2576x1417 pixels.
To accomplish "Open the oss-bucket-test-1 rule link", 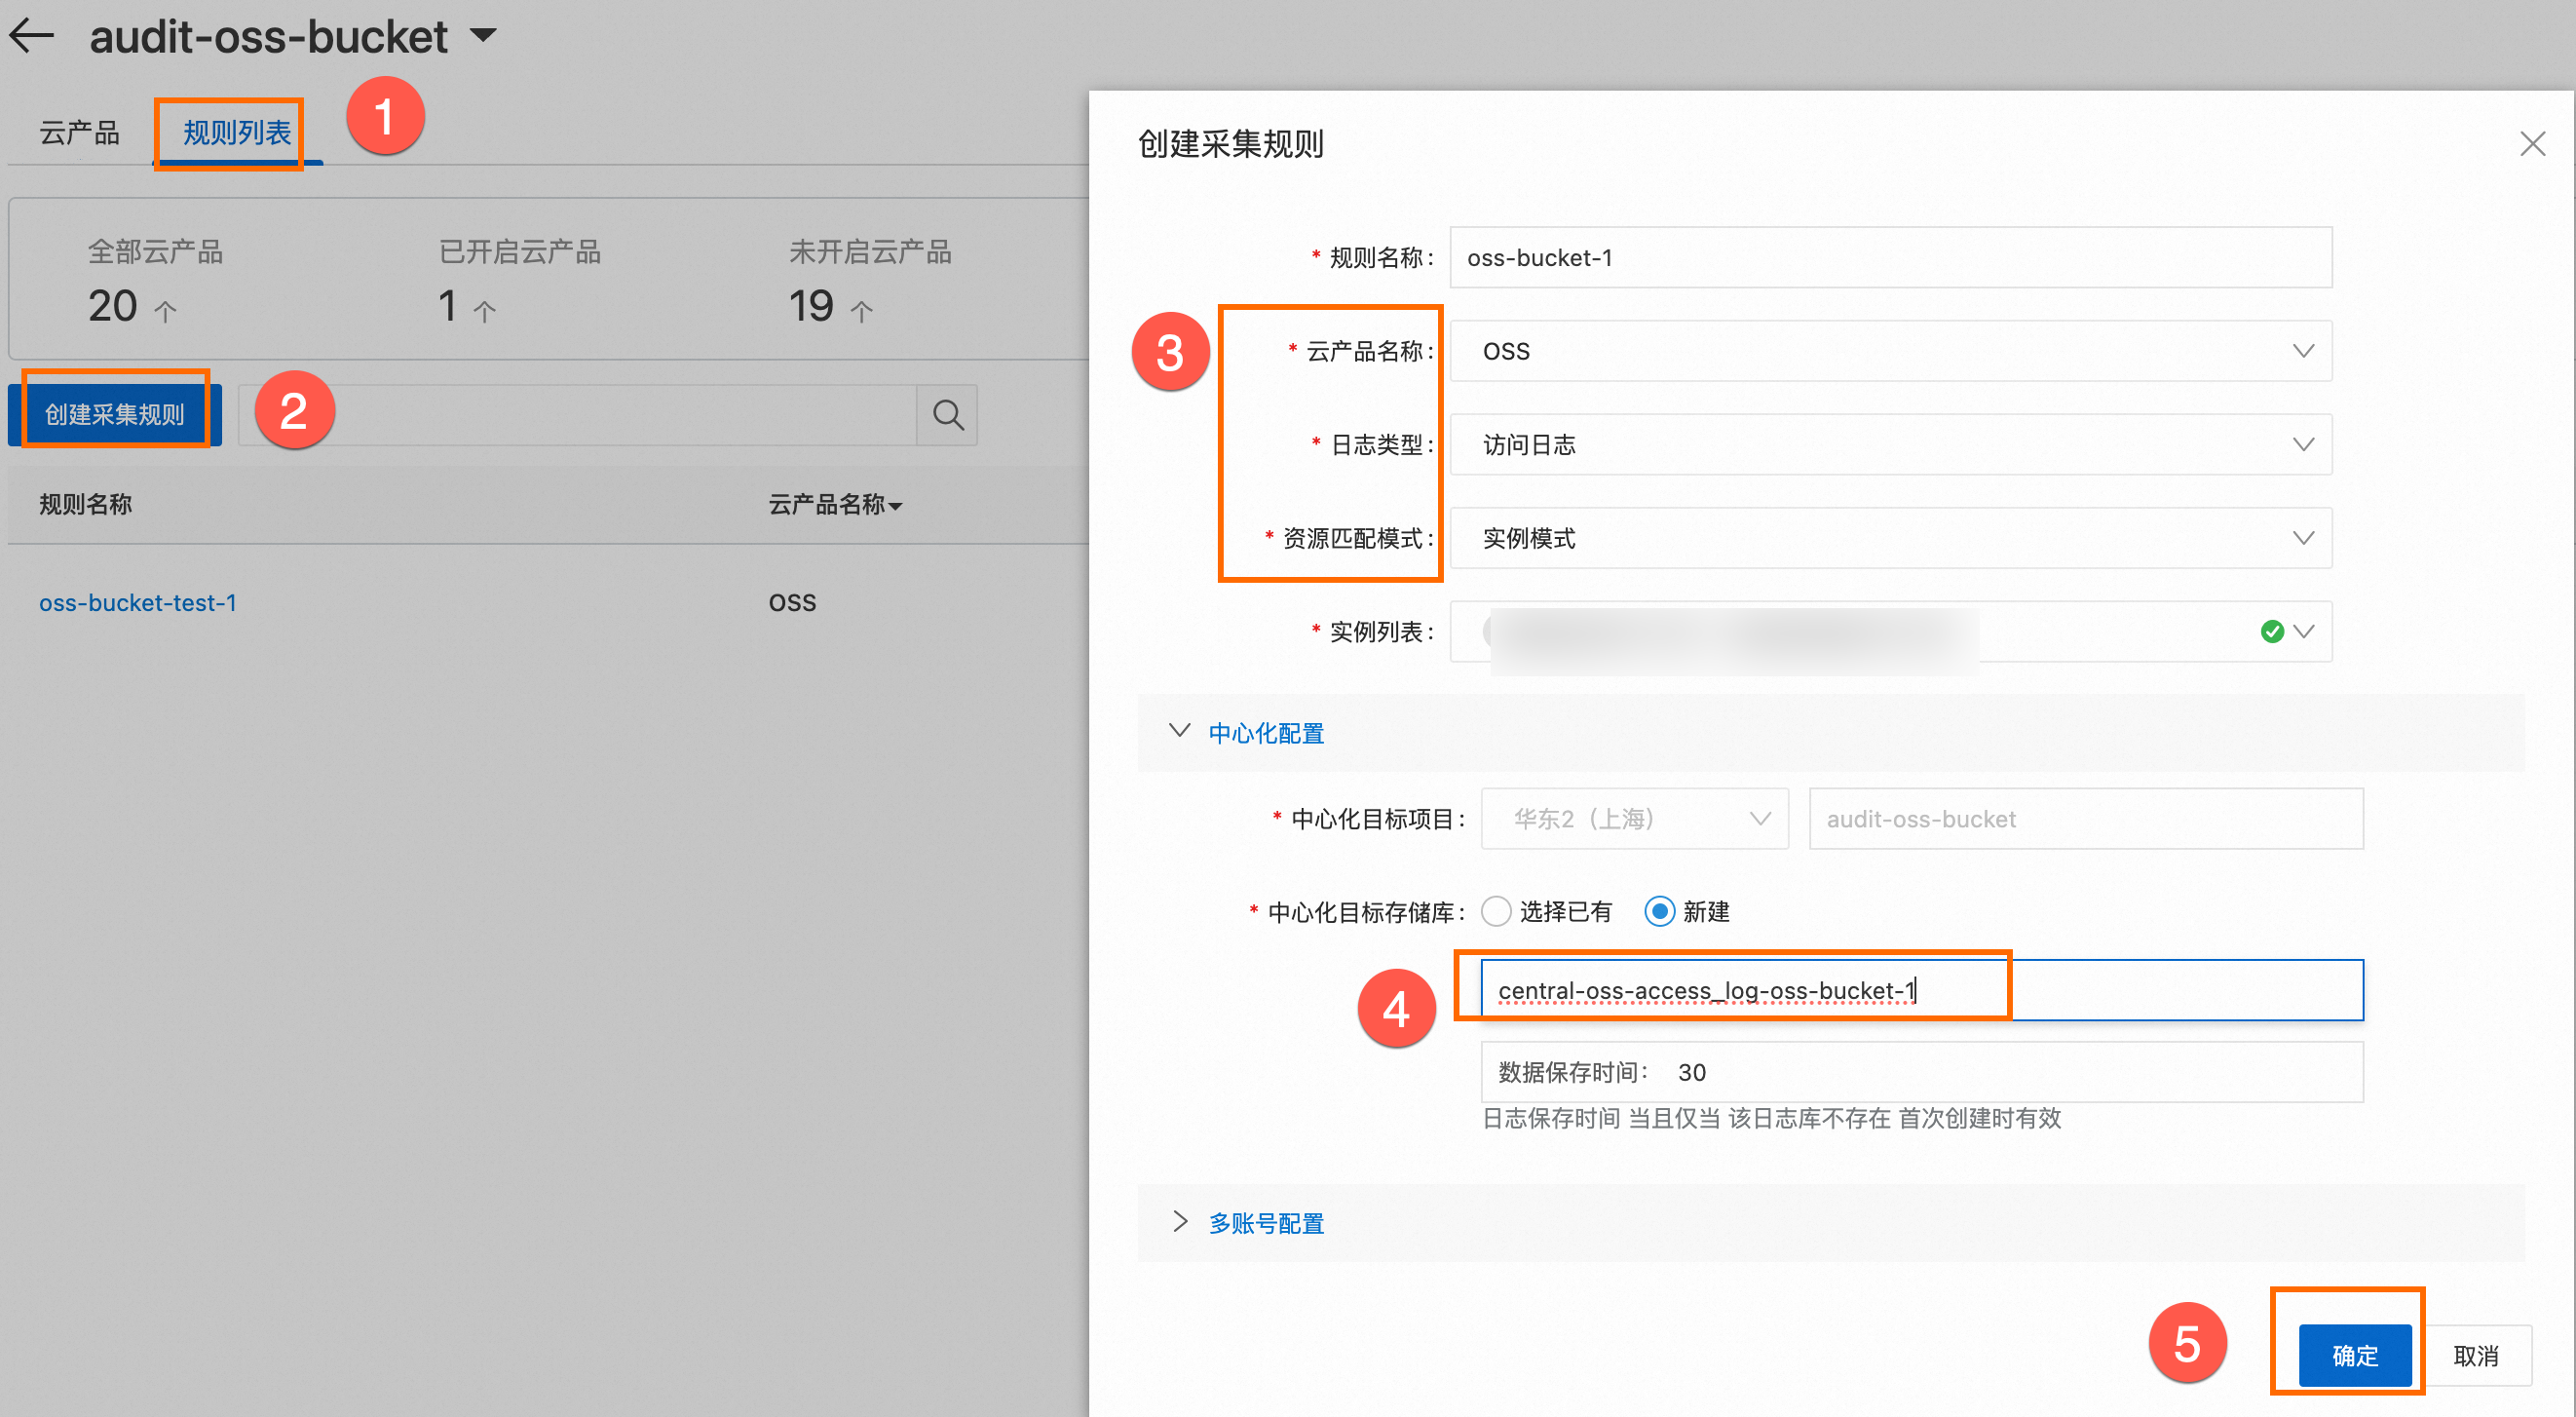I will coord(138,602).
